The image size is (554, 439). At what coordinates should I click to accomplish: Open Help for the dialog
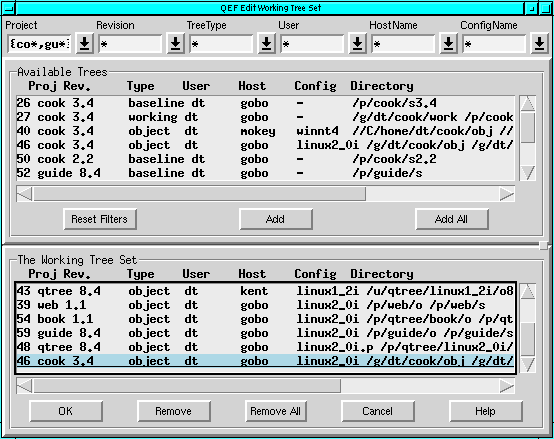point(485,411)
